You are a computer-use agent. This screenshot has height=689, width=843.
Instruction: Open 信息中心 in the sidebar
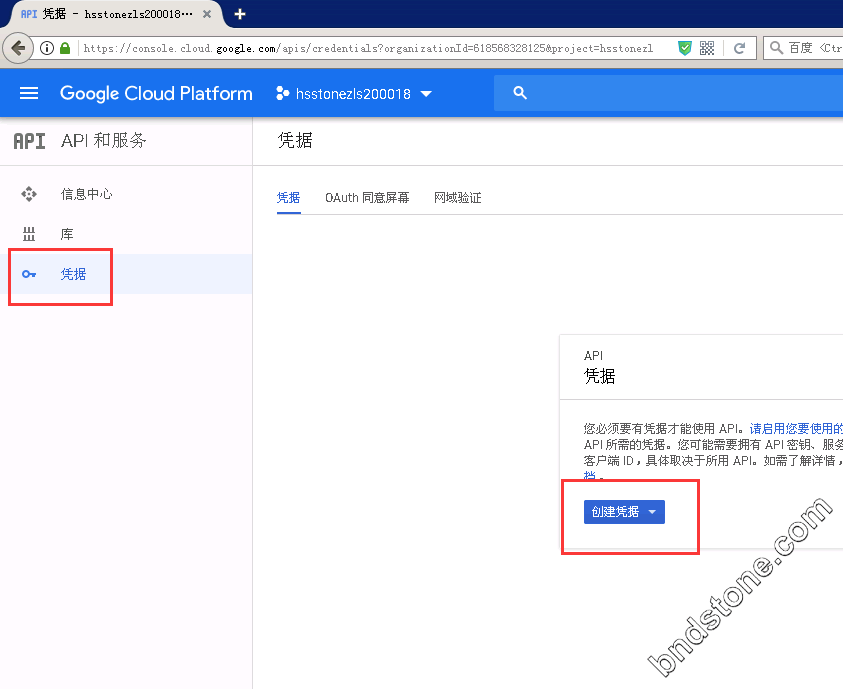pos(87,194)
